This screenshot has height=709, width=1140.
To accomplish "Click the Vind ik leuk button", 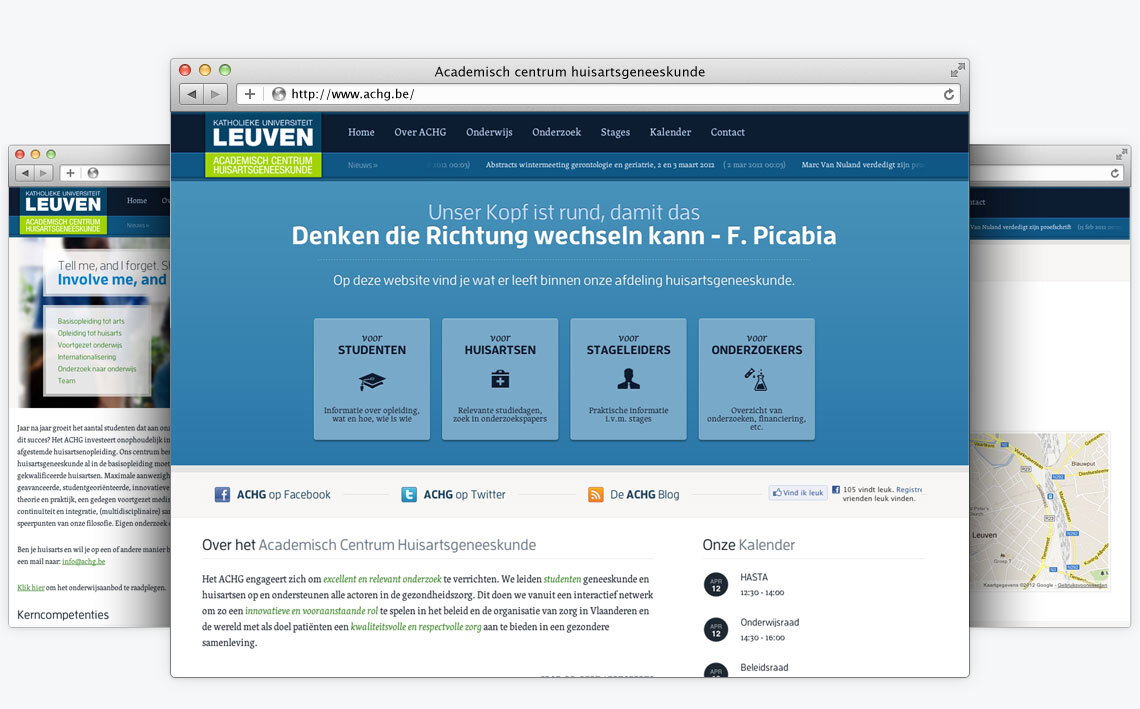I will pos(798,492).
